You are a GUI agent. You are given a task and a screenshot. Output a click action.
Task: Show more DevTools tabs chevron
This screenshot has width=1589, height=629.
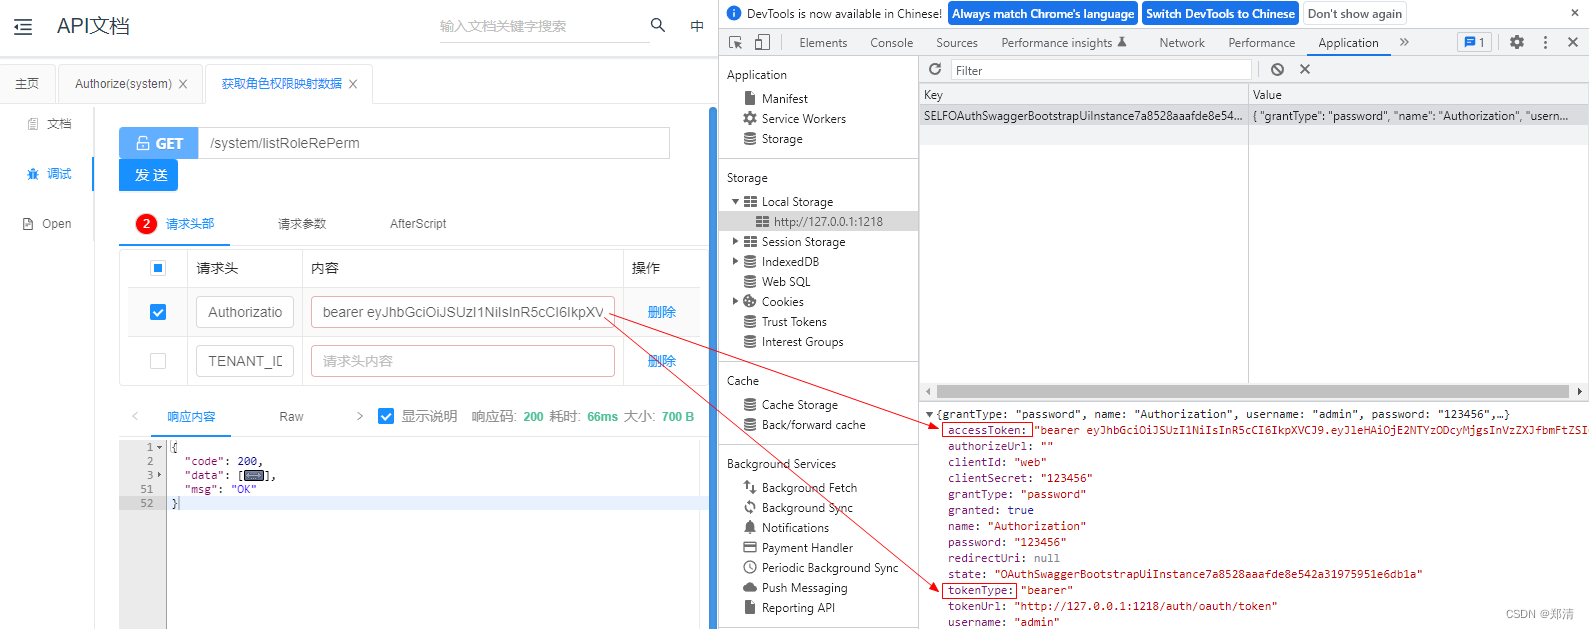point(1404,42)
